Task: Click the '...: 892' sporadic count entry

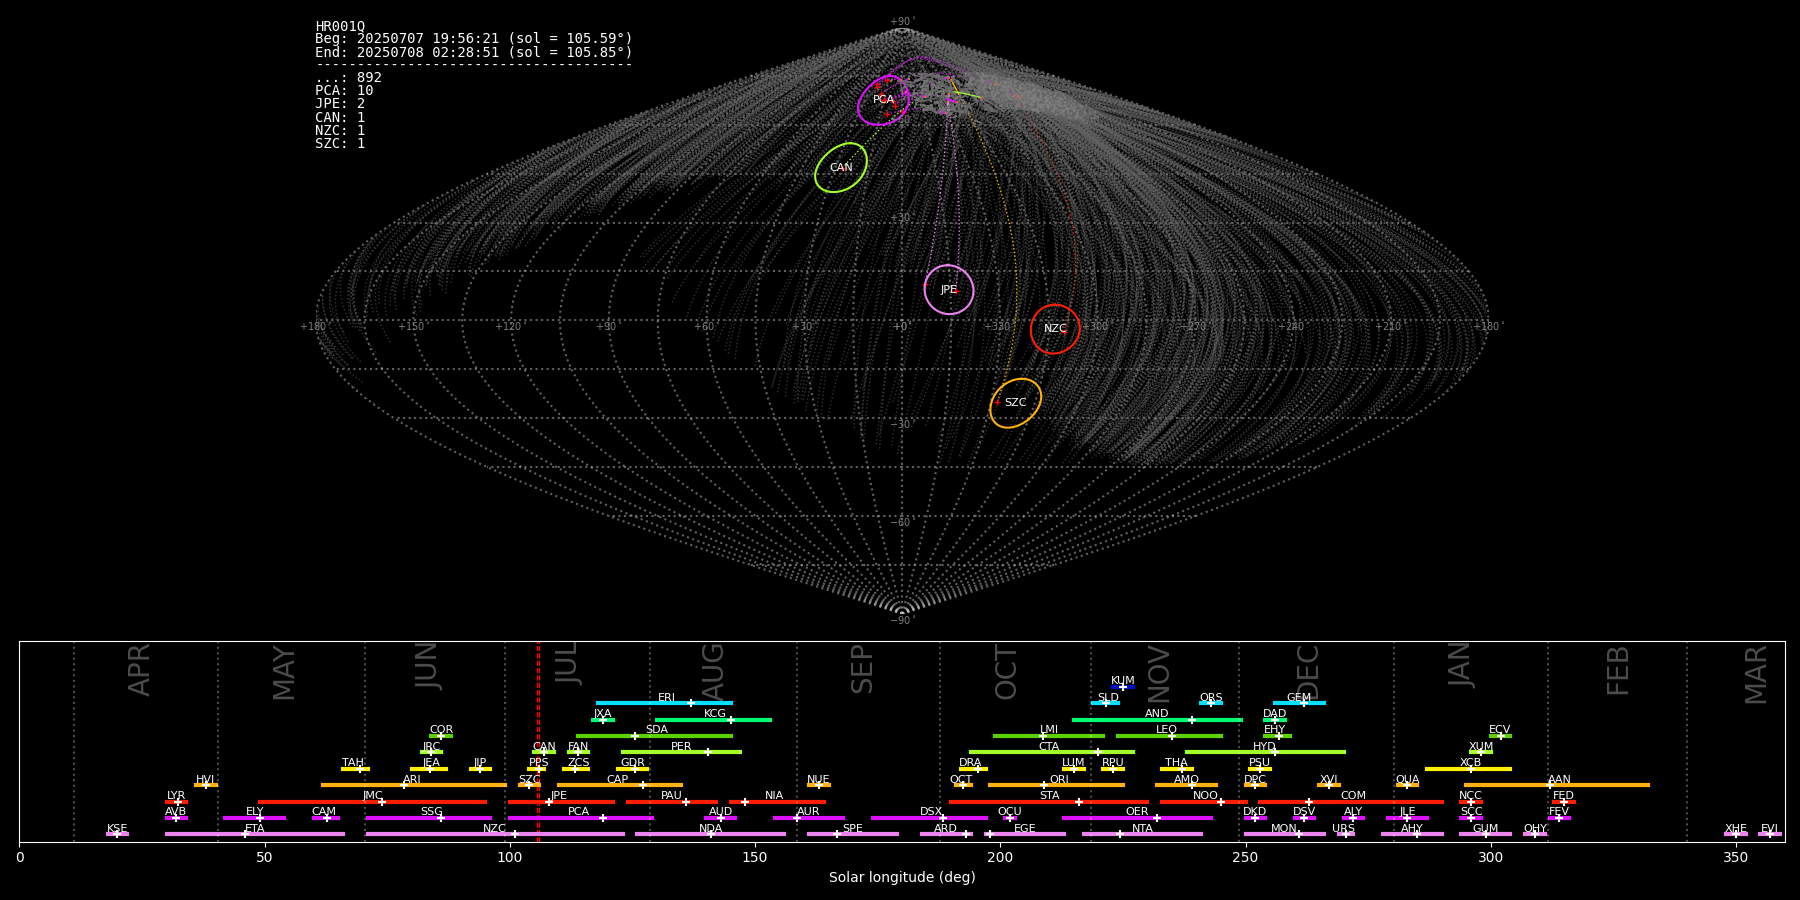Action: (348, 77)
